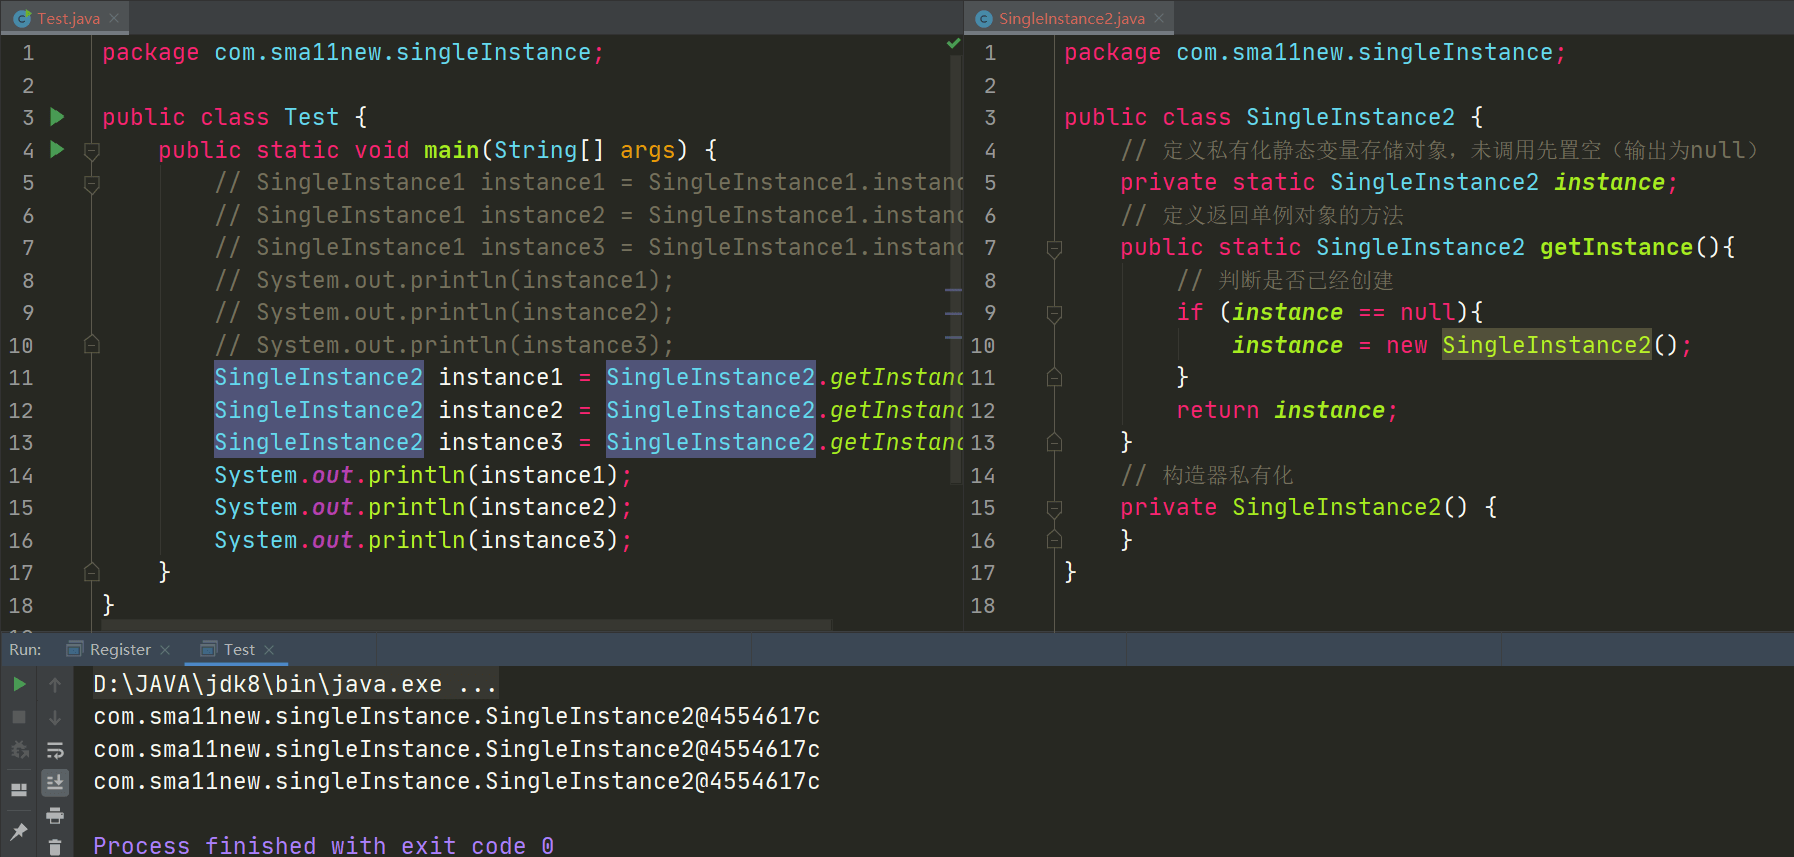Click the Stop process square icon
The image size is (1794, 857).
tap(19, 717)
